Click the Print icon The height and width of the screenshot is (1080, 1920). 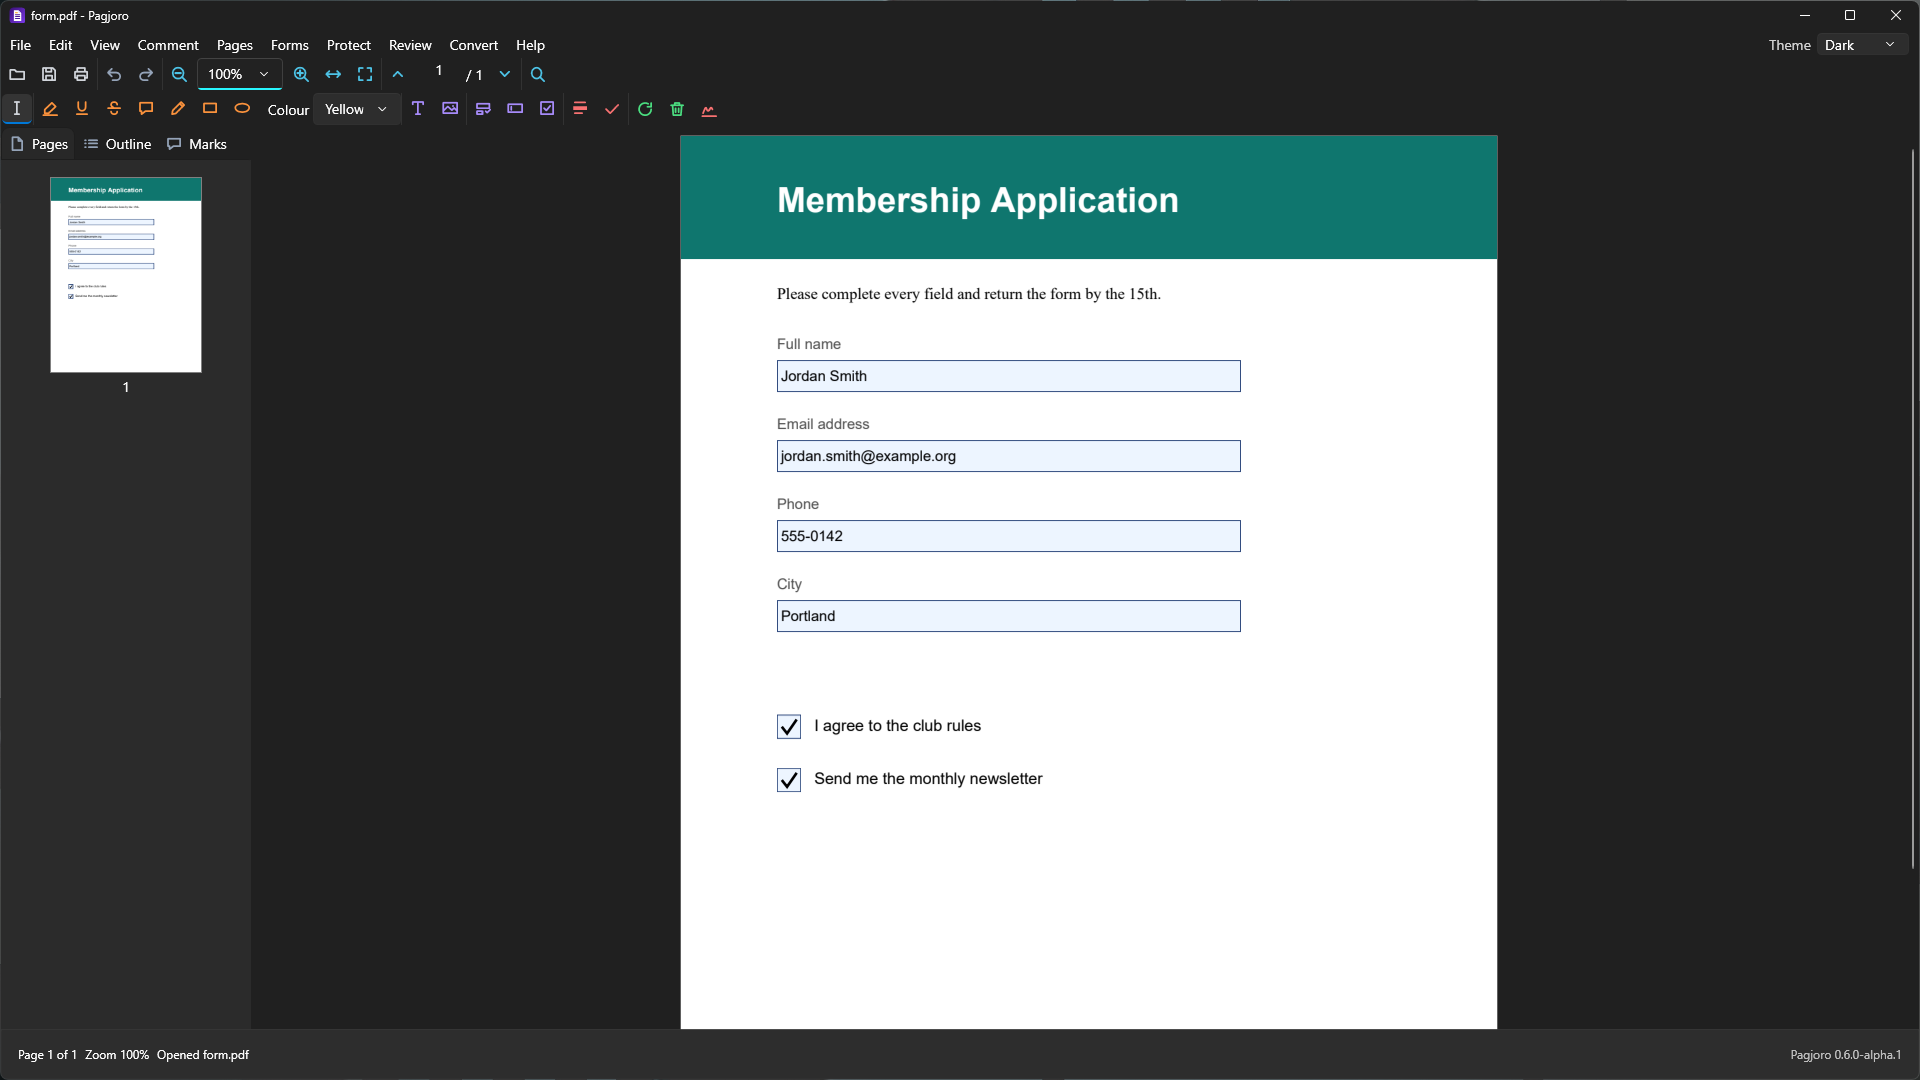[81, 75]
